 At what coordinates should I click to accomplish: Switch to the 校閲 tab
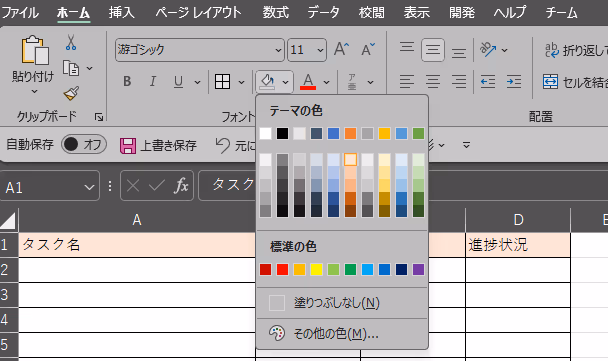click(x=371, y=12)
